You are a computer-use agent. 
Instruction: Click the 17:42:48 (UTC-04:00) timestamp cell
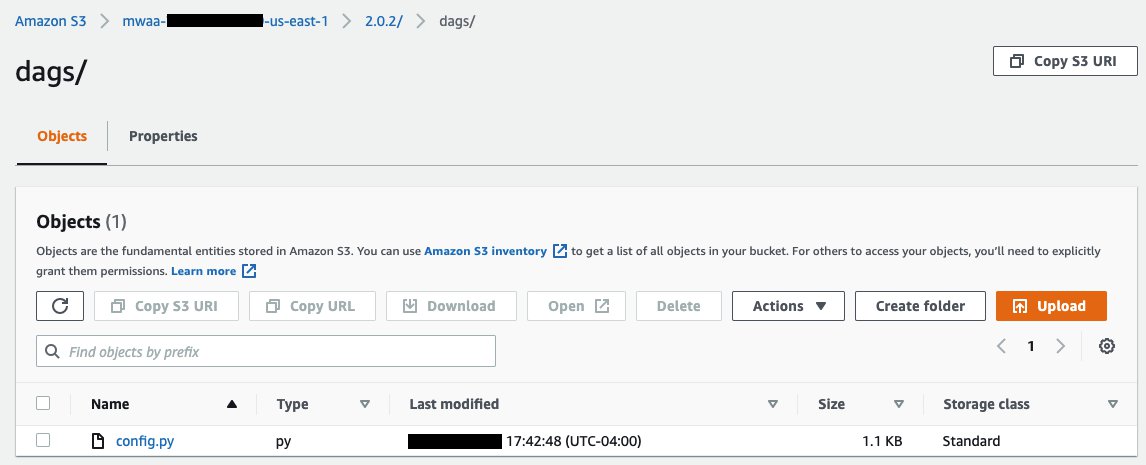click(574, 441)
